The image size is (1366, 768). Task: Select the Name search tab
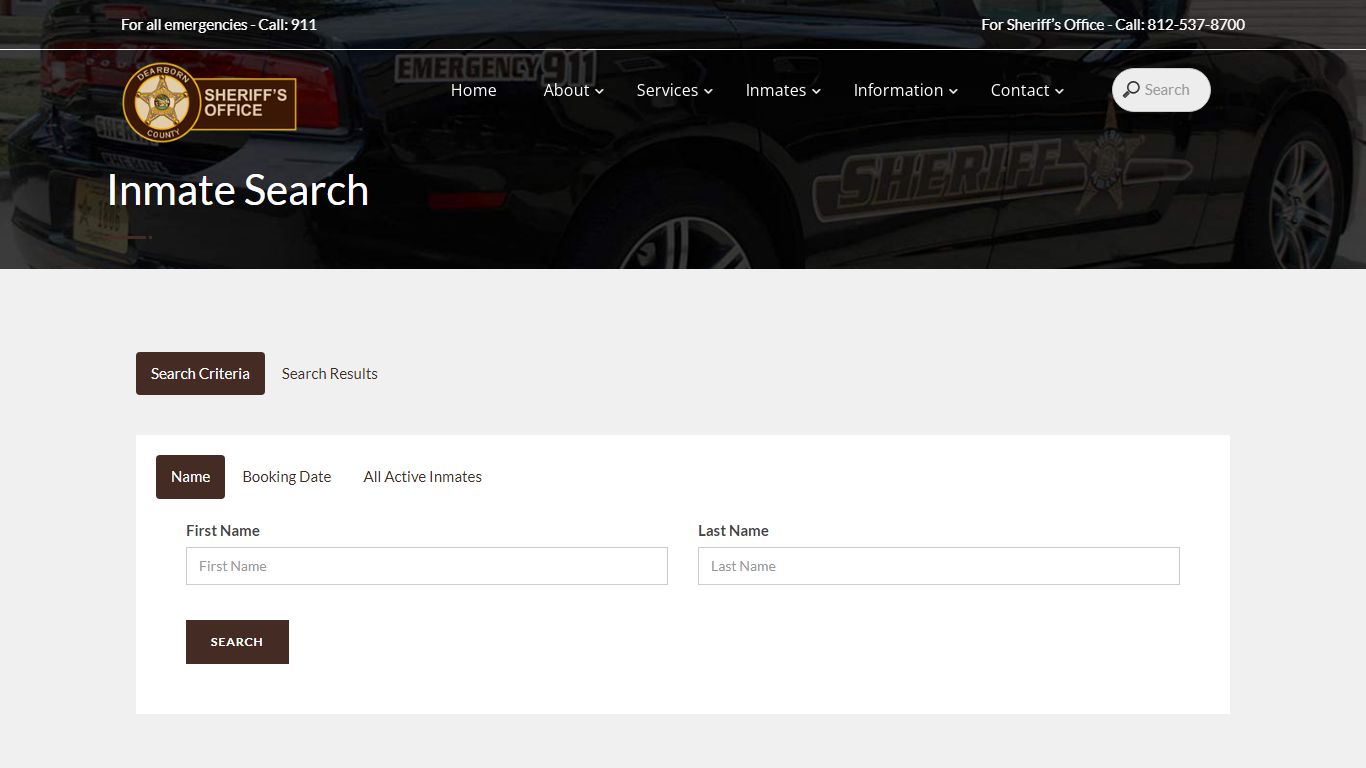tap(190, 477)
